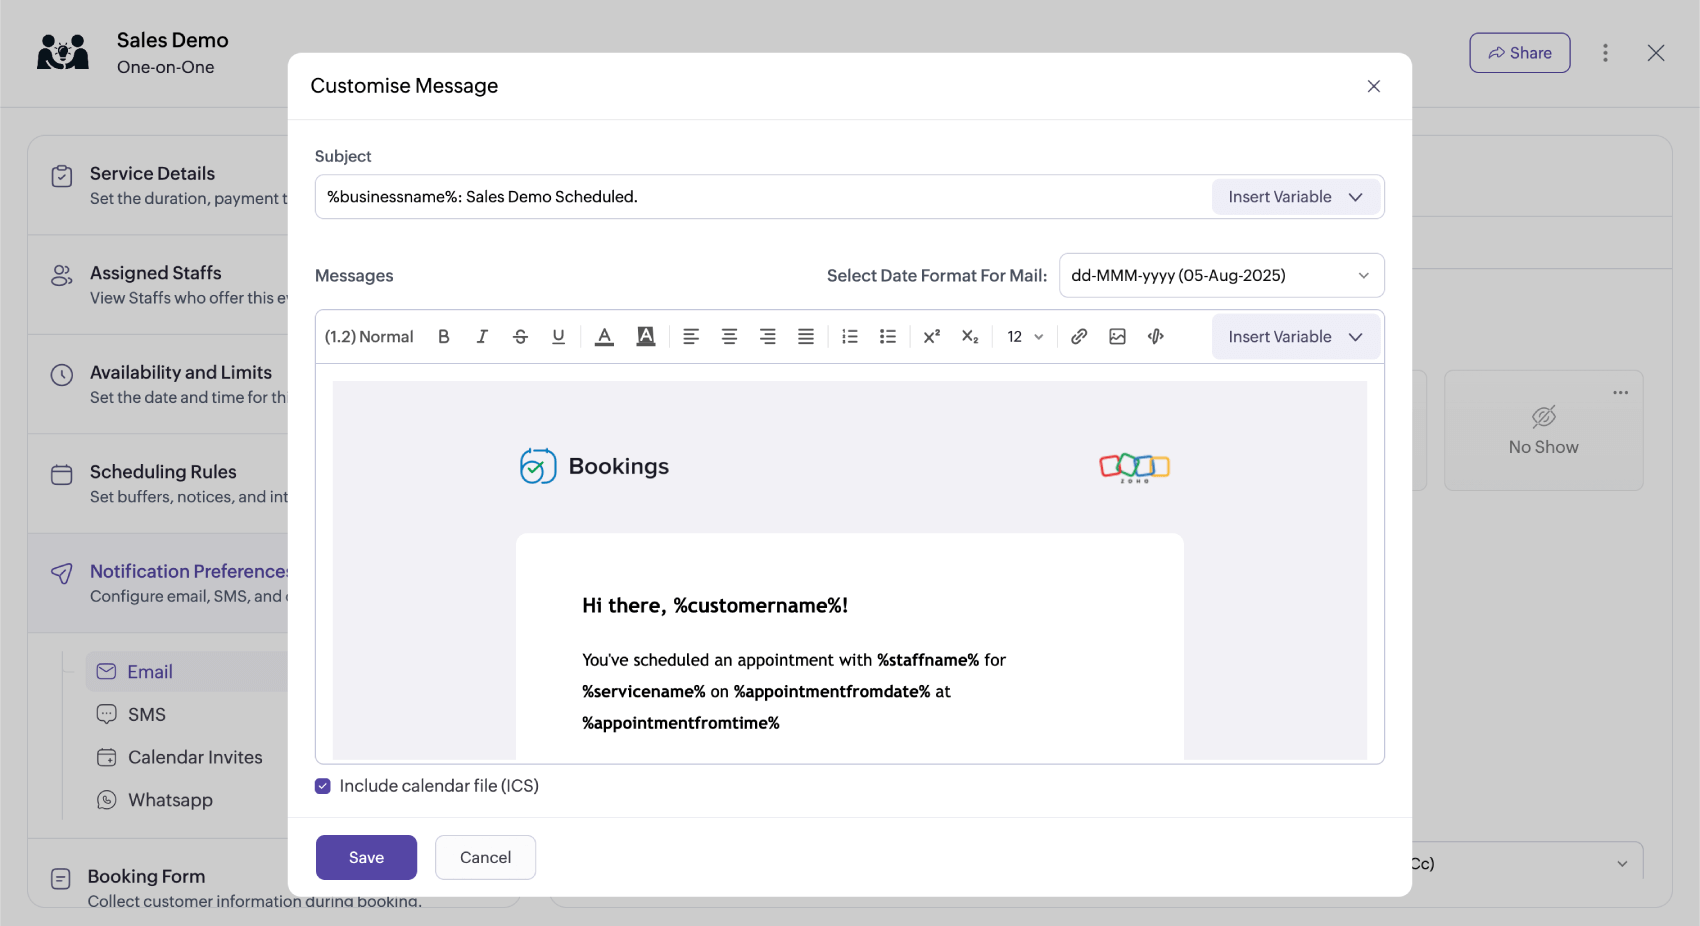Toggle justify alignment for the message

(806, 336)
